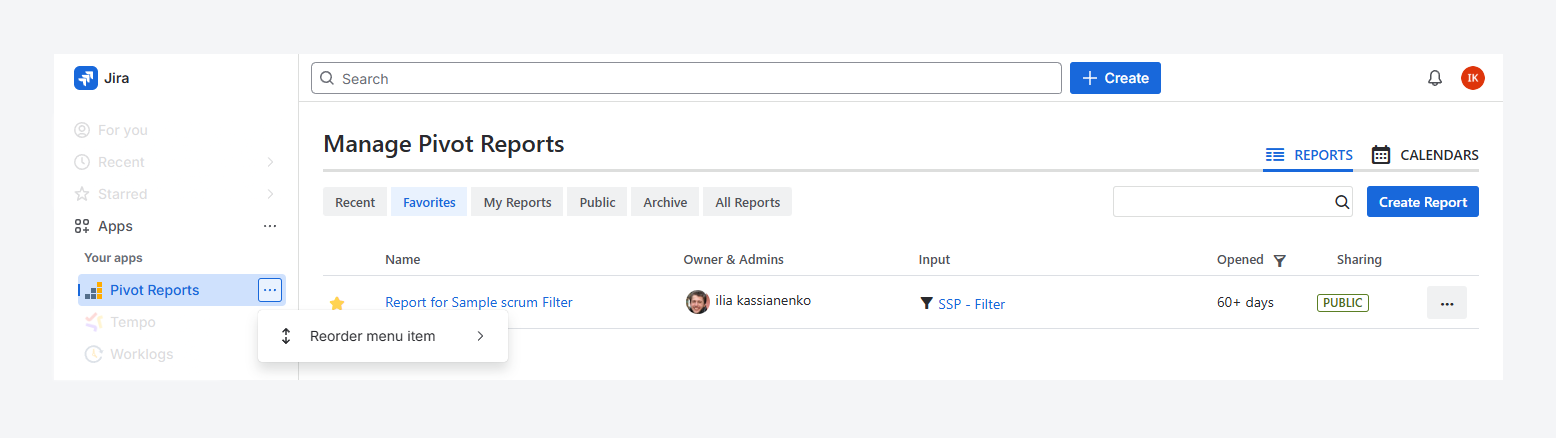Click the calendar icon beside CALENDARS
Image resolution: width=1556 pixels, height=438 pixels.
1381,155
